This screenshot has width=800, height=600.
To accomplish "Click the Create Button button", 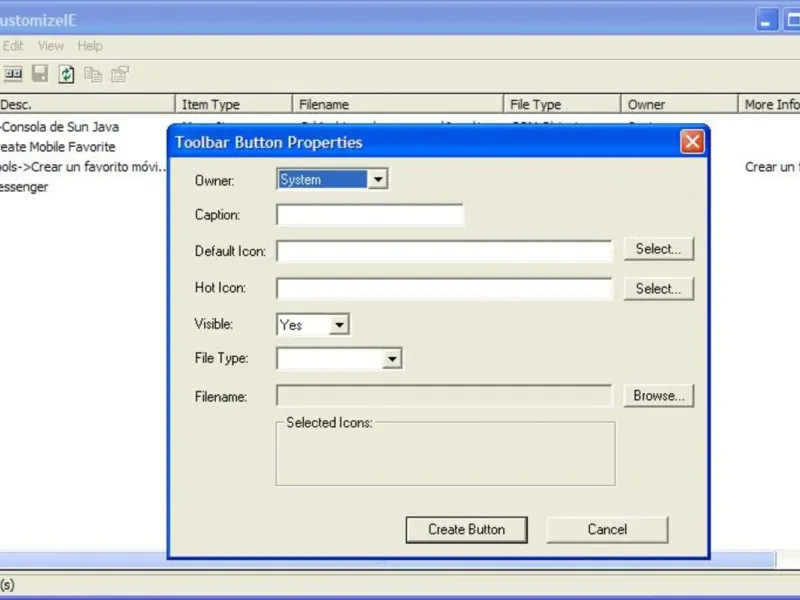I will coord(466,530).
